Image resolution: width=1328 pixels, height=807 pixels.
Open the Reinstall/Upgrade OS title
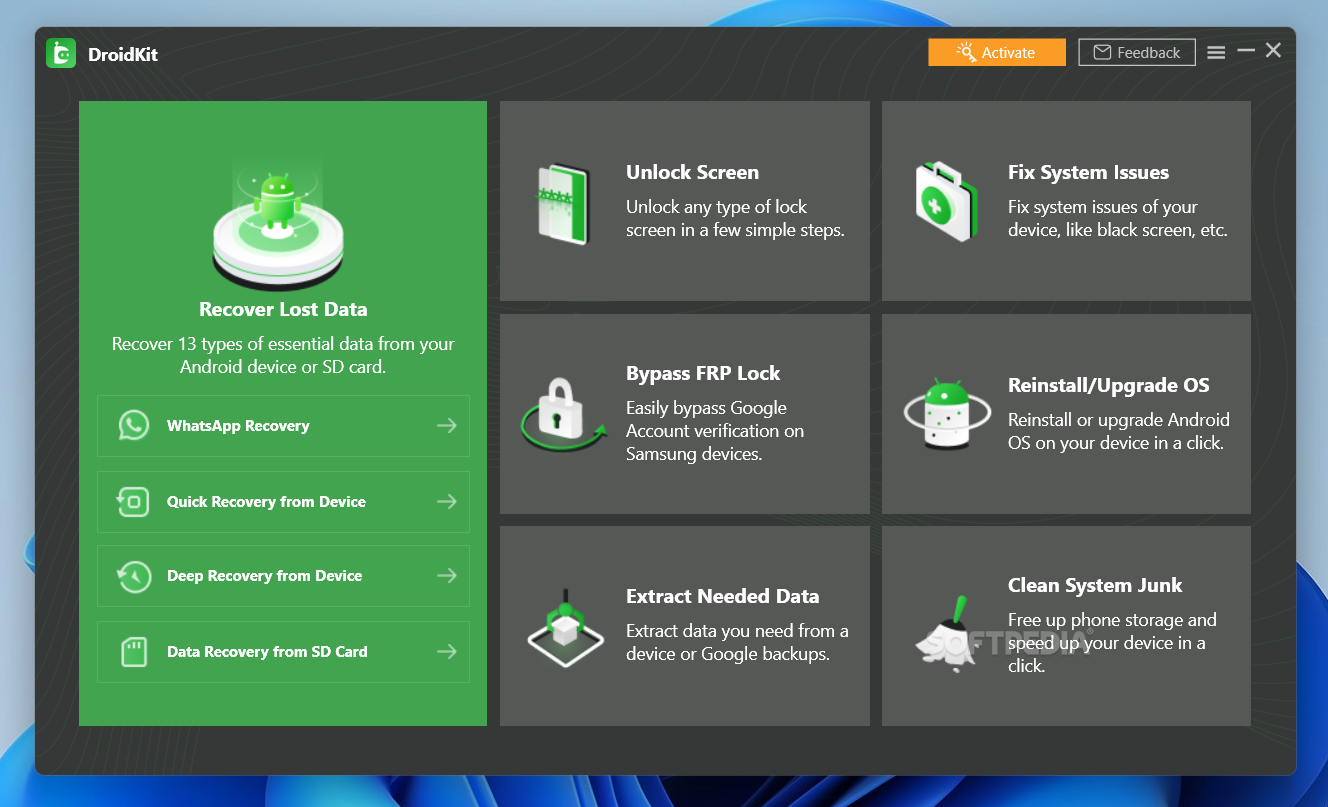1108,385
